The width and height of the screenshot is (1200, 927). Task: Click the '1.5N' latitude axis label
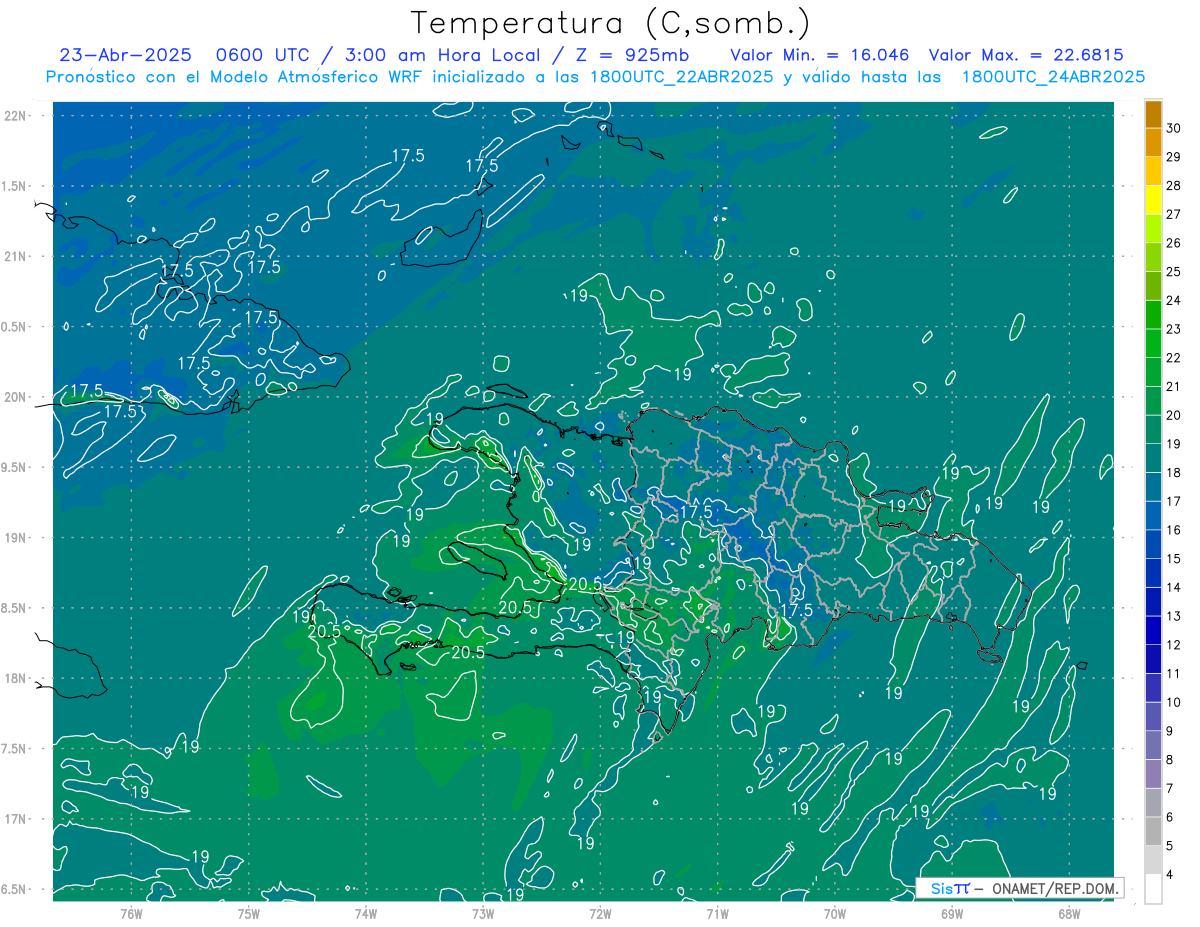tap(13, 186)
